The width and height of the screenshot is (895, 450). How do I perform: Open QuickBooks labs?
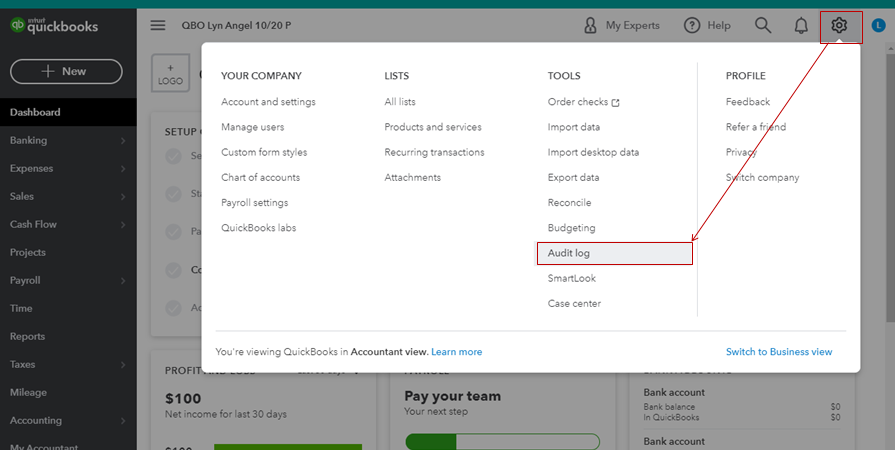259,227
